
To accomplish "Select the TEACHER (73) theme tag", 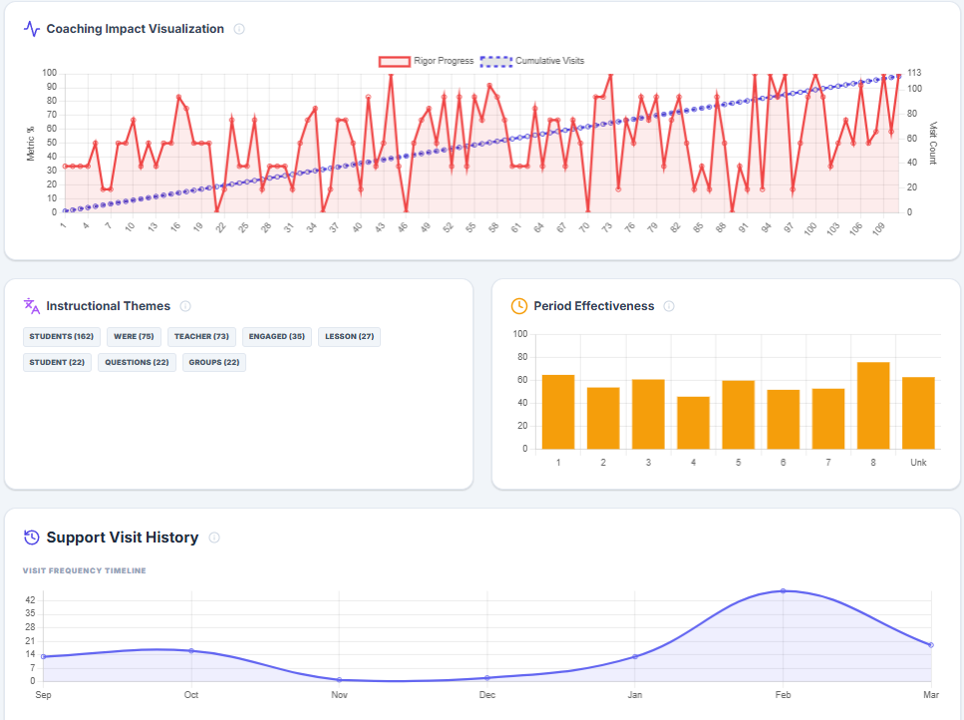I will coord(201,337).
